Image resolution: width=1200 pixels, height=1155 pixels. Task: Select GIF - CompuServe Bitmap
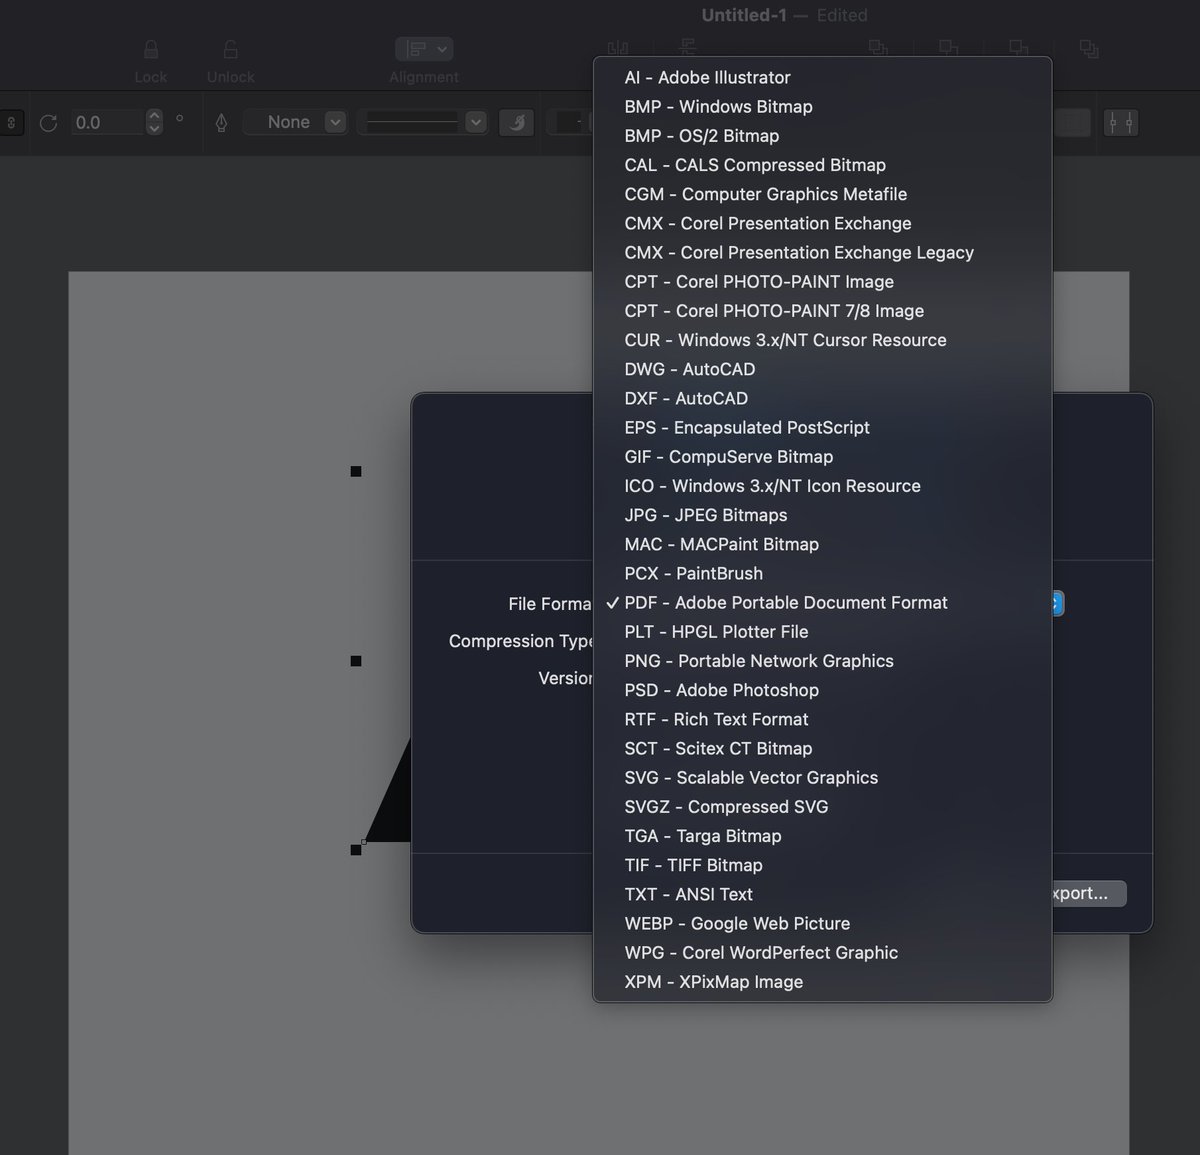[x=822, y=456]
